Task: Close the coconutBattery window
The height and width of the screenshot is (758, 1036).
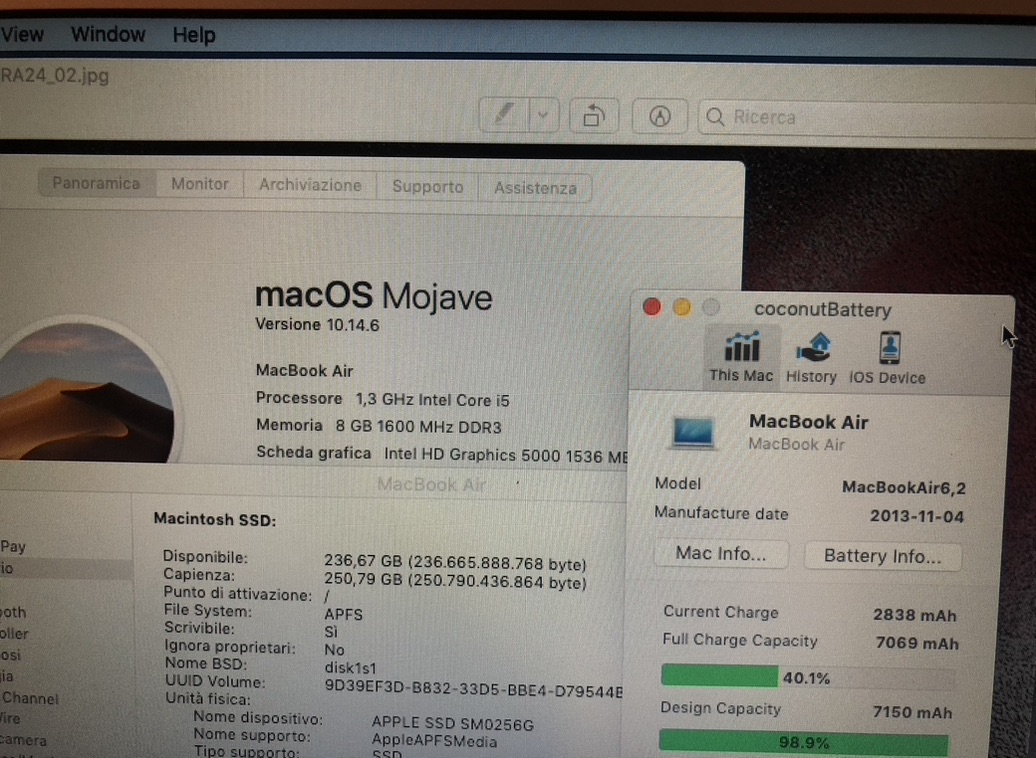Action: [651, 307]
